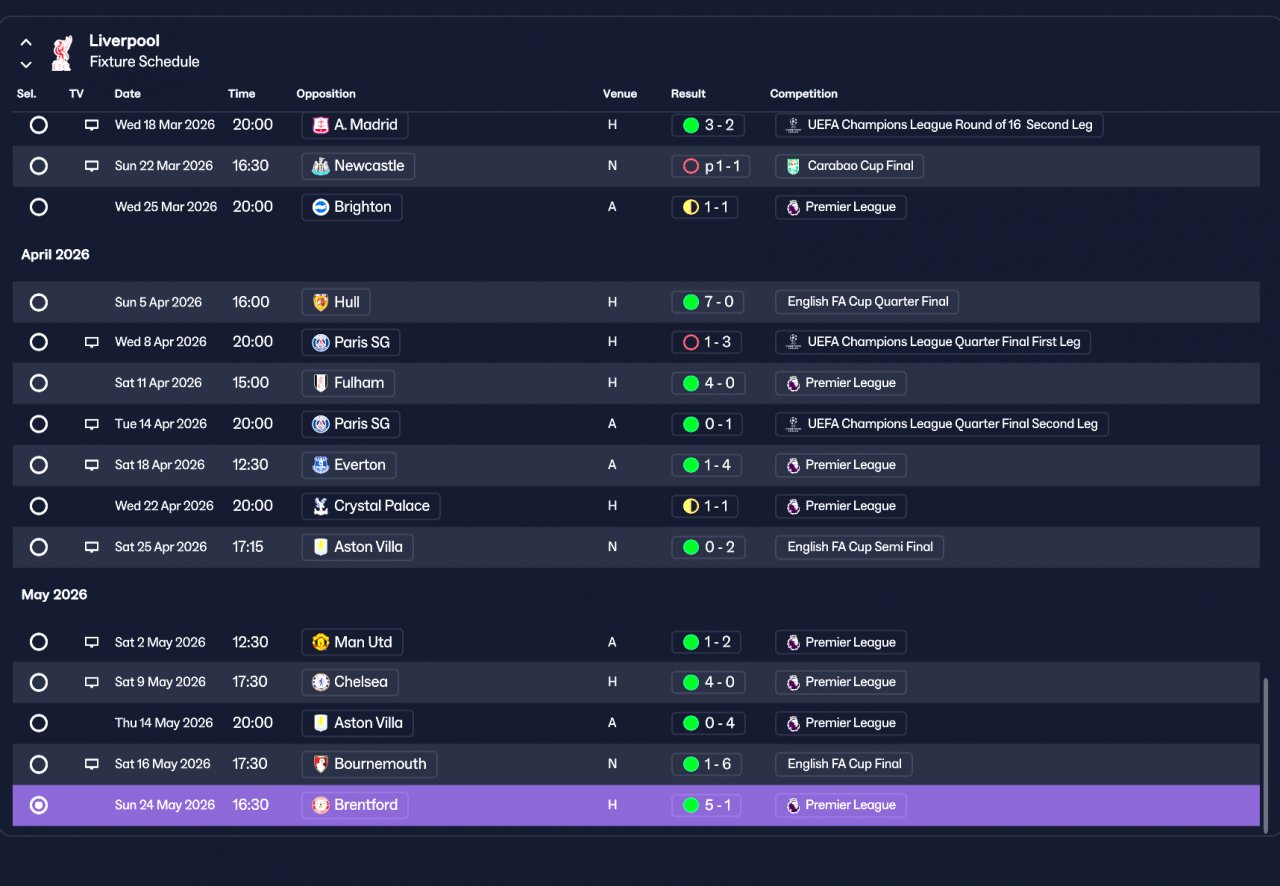Viewport: 1280px width, 886px height.
Task: Click the Man Utd club badge icon
Action: (x=320, y=642)
